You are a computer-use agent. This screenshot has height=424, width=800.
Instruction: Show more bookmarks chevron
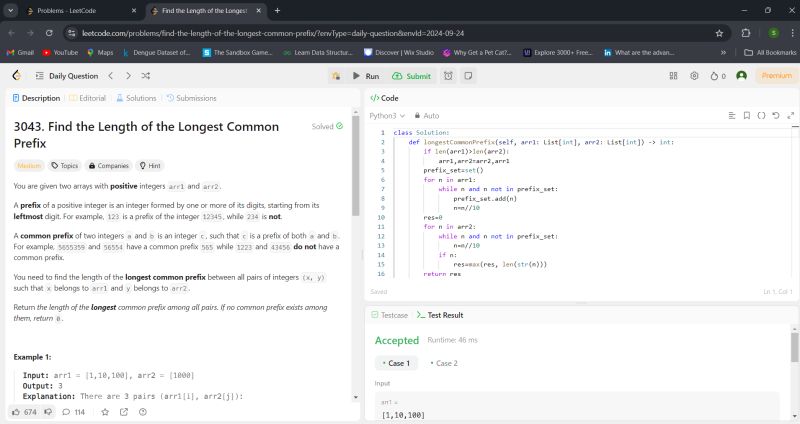tap(723, 53)
